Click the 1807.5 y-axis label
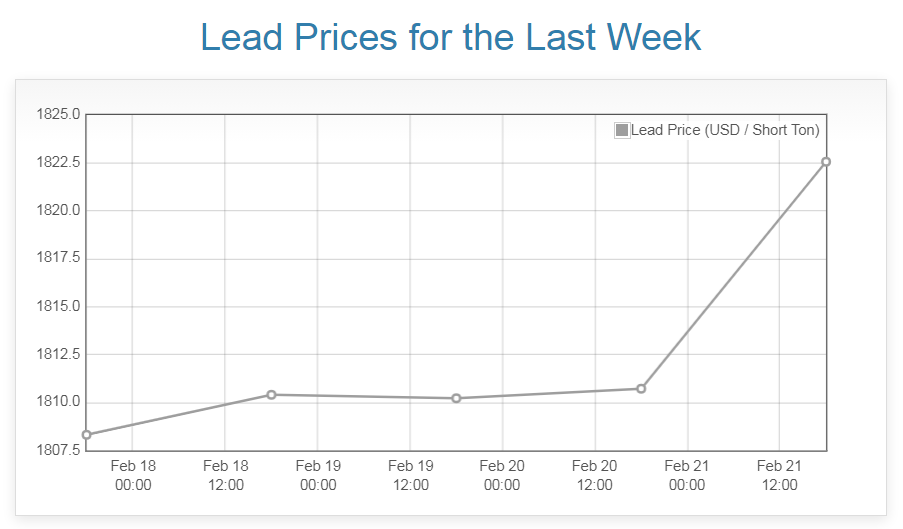Viewport: 903px width, 529px height. click(x=58, y=450)
